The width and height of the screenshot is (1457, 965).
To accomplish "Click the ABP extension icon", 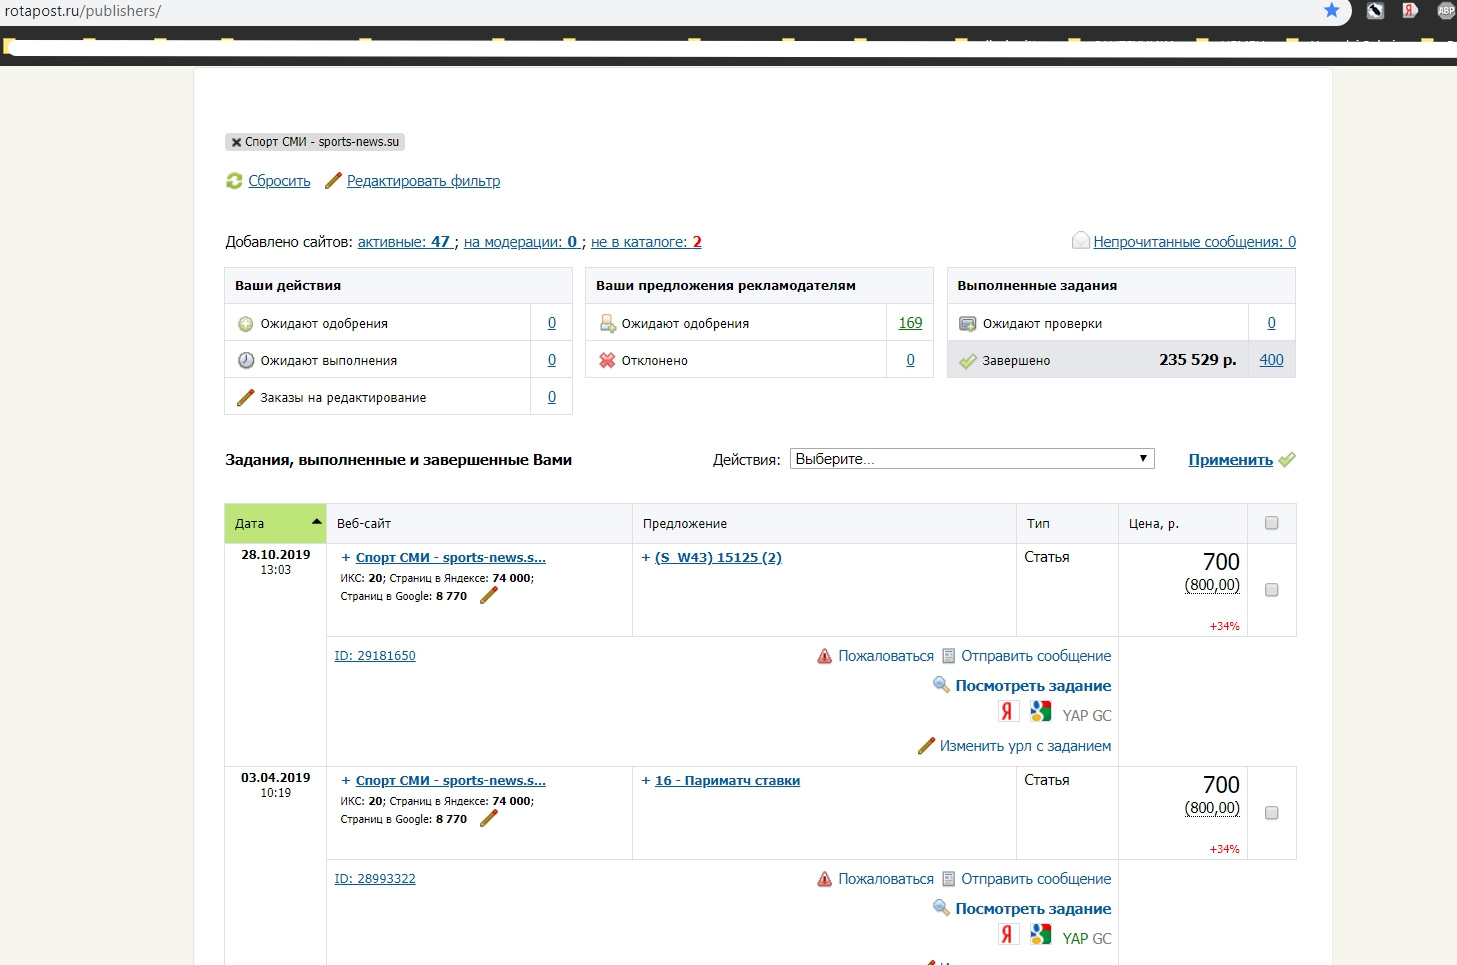I will [x=1446, y=10].
